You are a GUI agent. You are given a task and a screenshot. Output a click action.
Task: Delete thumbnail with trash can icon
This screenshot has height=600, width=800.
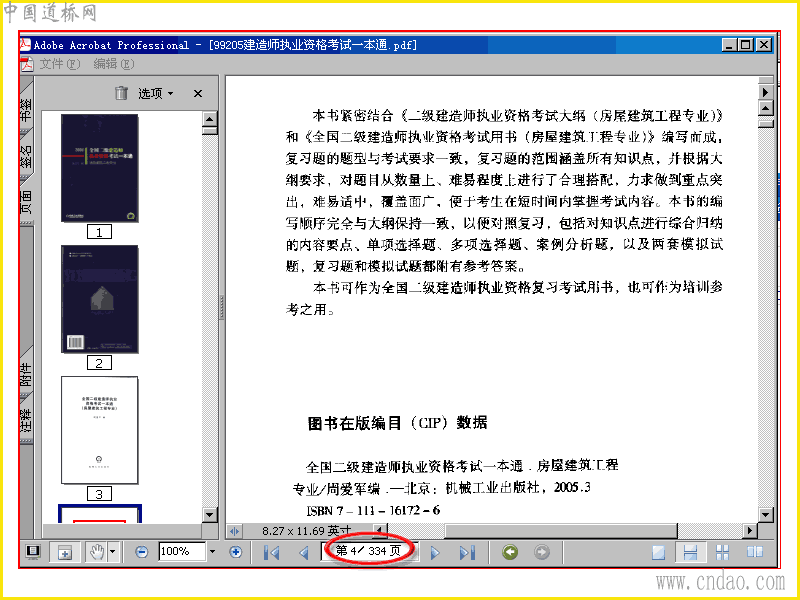tap(121, 93)
